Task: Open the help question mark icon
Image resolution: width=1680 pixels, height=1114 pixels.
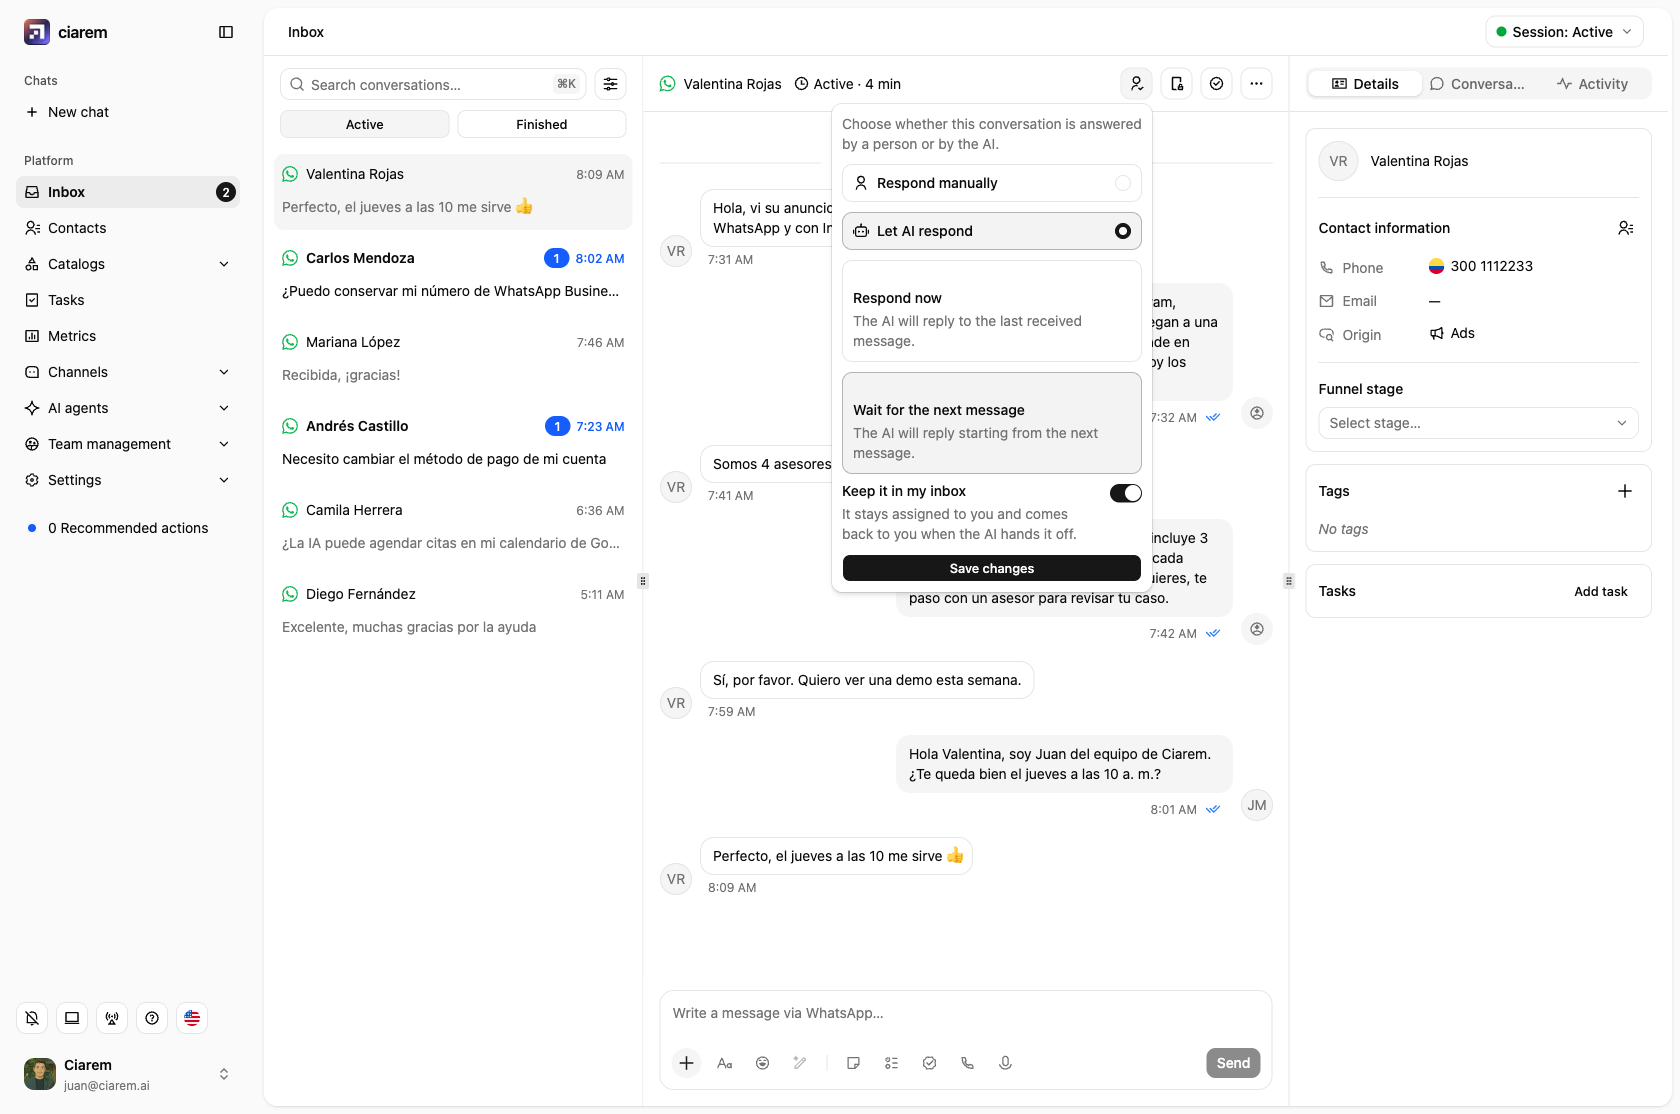Action: [x=152, y=1018]
